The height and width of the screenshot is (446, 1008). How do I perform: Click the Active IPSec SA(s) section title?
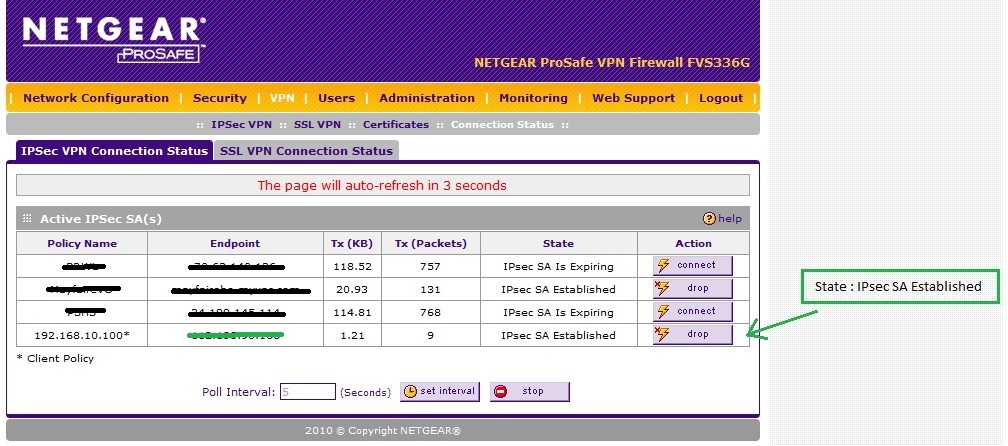pos(101,219)
